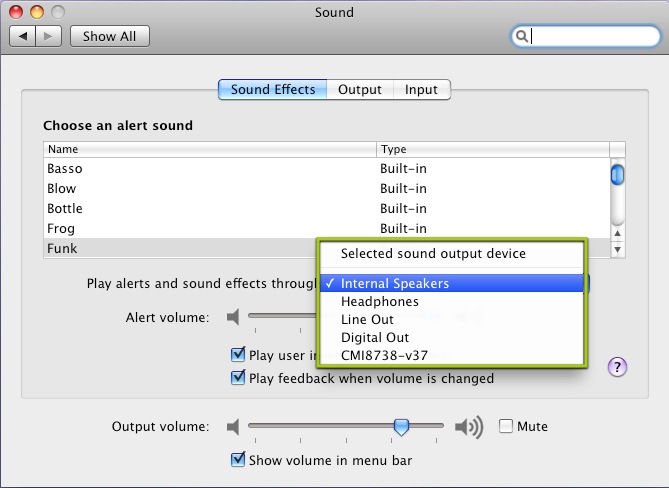The width and height of the screenshot is (669, 488).
Task: Uncheck Show volume in menu bar
Action: pos(238,460)
